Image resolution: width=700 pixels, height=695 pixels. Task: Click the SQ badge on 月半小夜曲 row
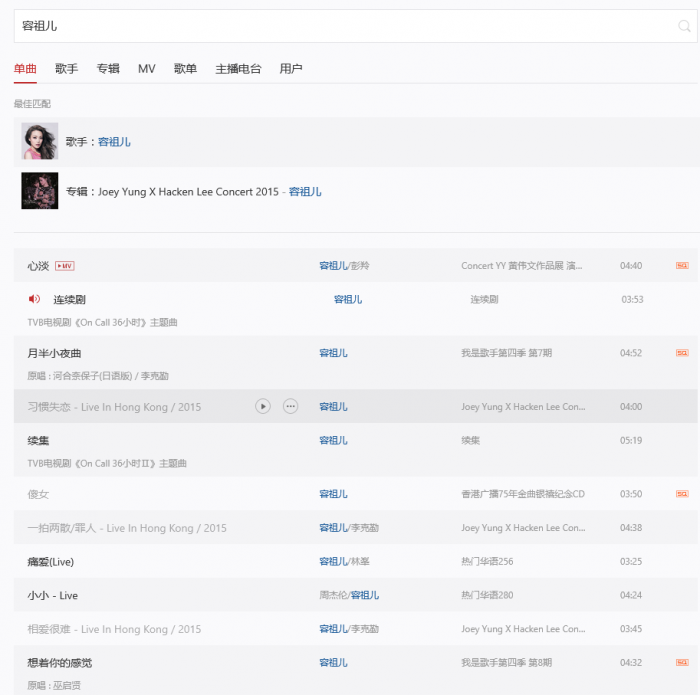682,353
